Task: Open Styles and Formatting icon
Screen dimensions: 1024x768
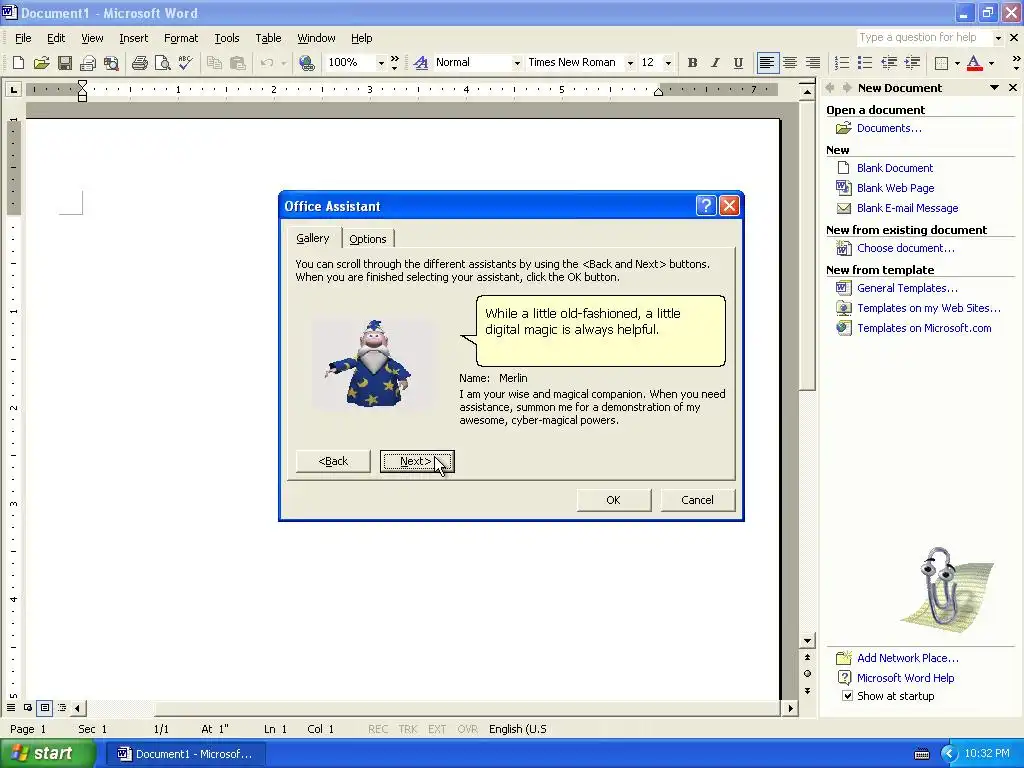Action: (x=421, y=63)
